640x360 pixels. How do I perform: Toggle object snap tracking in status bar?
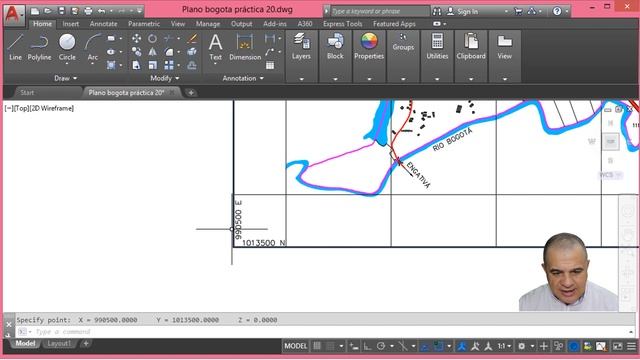425,346
